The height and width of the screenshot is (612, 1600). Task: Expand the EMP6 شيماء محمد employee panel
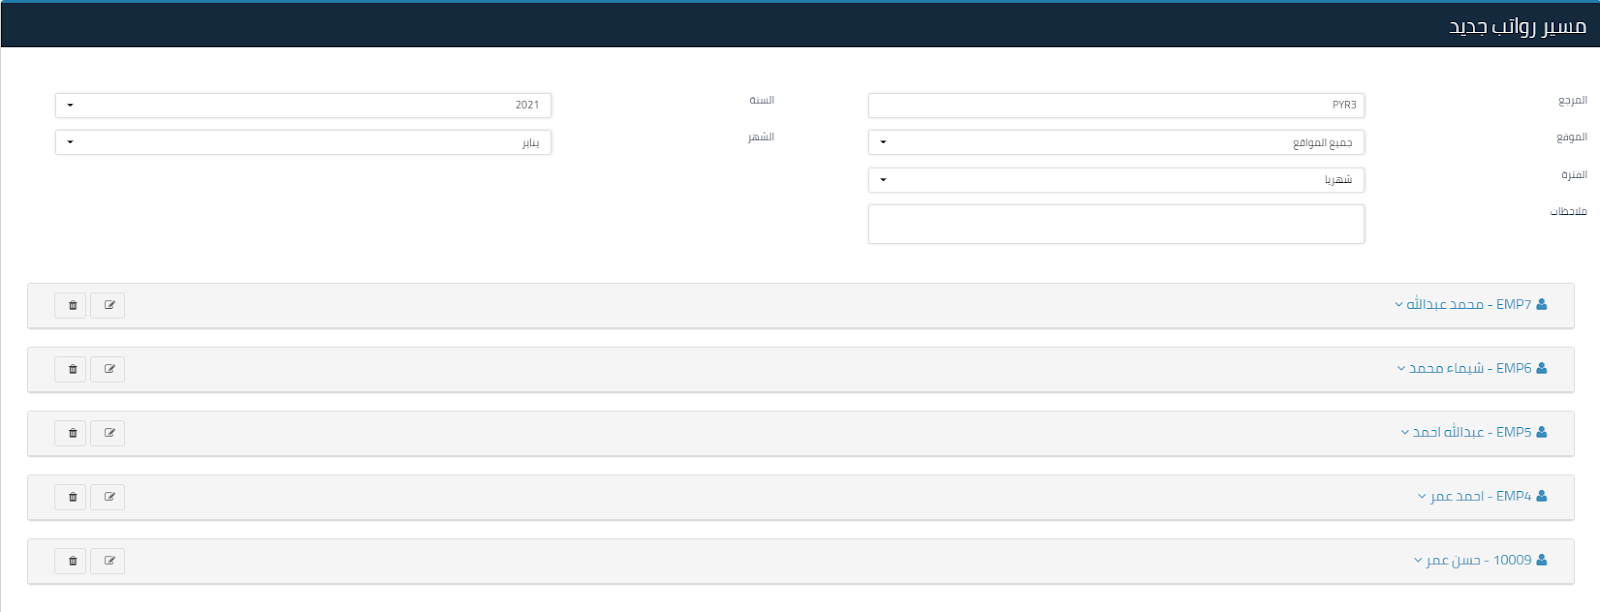pos(1470,368)
